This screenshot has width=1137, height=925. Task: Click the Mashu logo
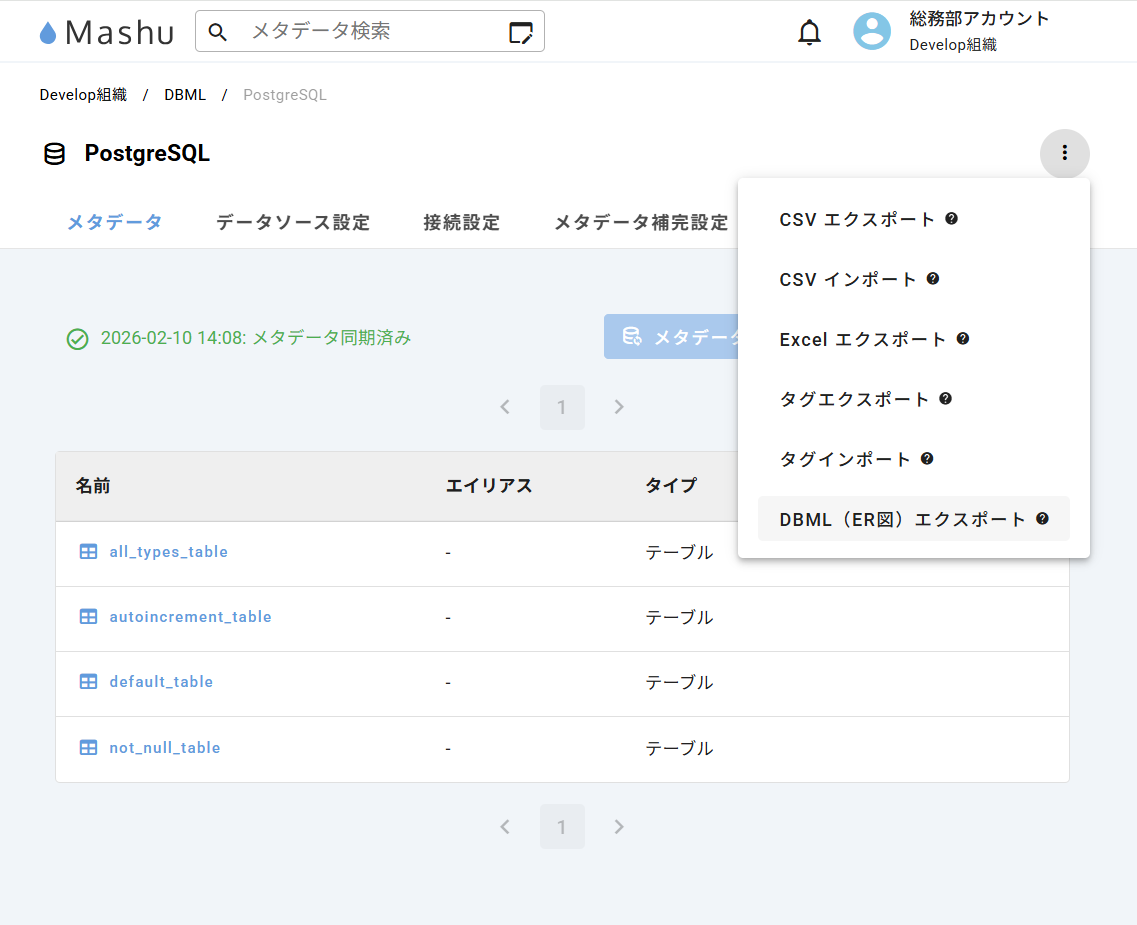(x=106, y=32)
